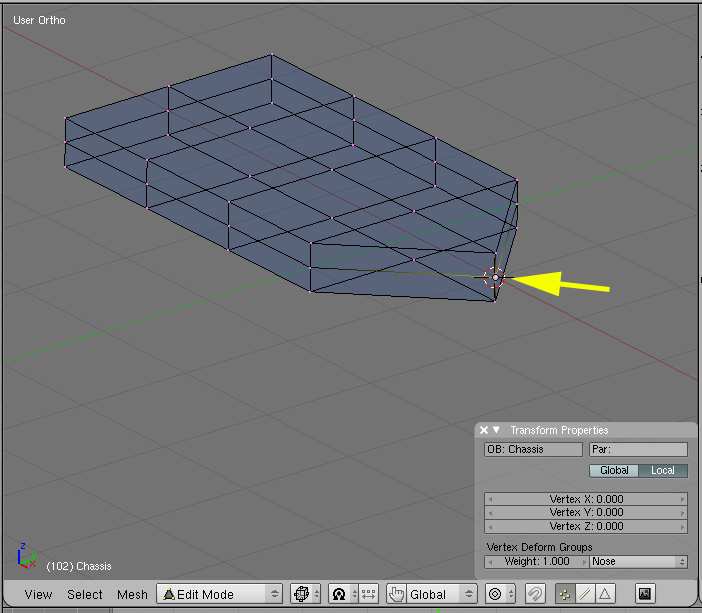Switch Transform Properties to Global coordinates
The width and height of the screenshot is (702, 613).
614,470
